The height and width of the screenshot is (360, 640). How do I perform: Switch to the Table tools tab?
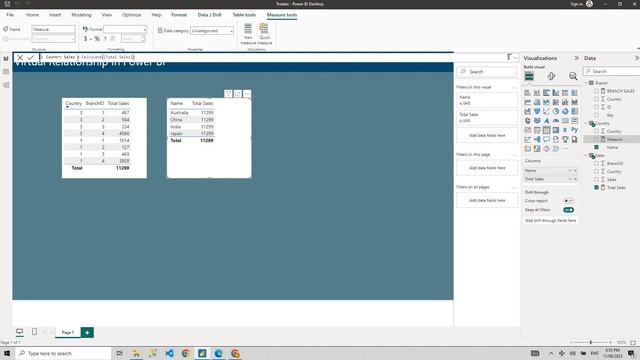pos(244,15)
